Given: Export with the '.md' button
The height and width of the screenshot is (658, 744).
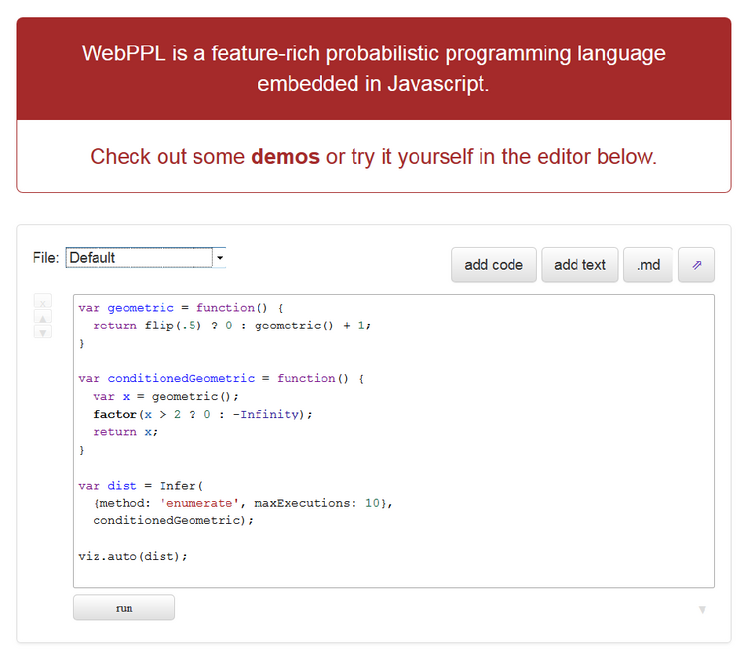Looking at the screenshot, I should (648, 265).
